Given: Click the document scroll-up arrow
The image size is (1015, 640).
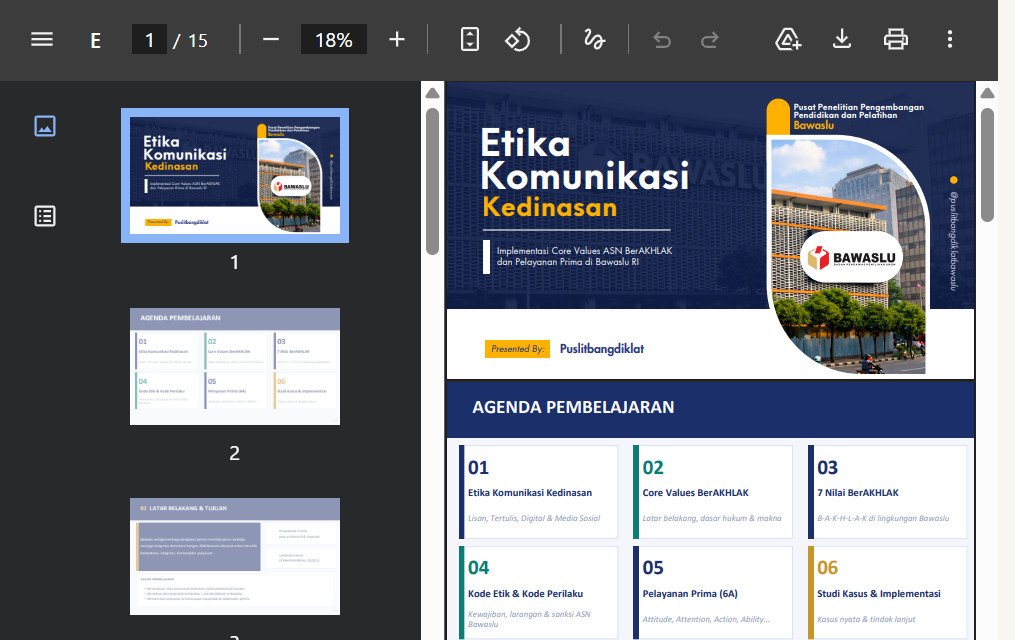Looking at the screenshot, I should point(987,93).
